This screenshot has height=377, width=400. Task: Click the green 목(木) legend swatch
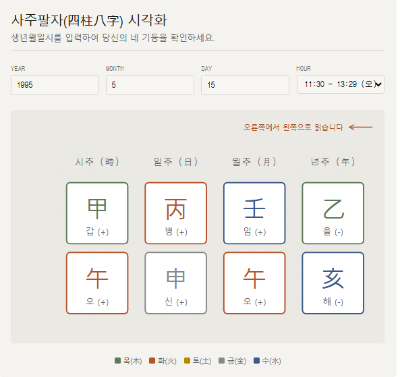[x=118, y=361]
